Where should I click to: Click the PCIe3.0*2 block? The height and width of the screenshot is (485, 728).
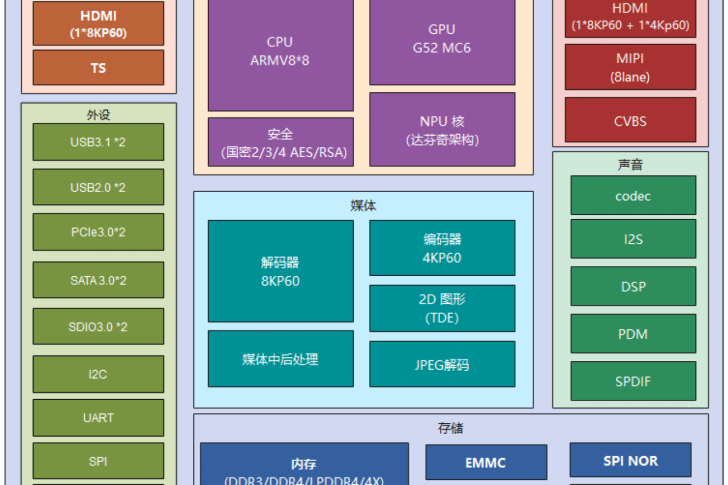point(98,232)
